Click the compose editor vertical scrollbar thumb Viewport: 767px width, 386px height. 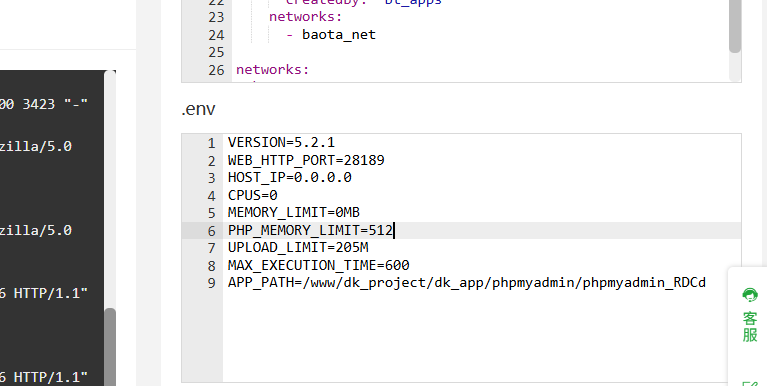pos(735,25)
